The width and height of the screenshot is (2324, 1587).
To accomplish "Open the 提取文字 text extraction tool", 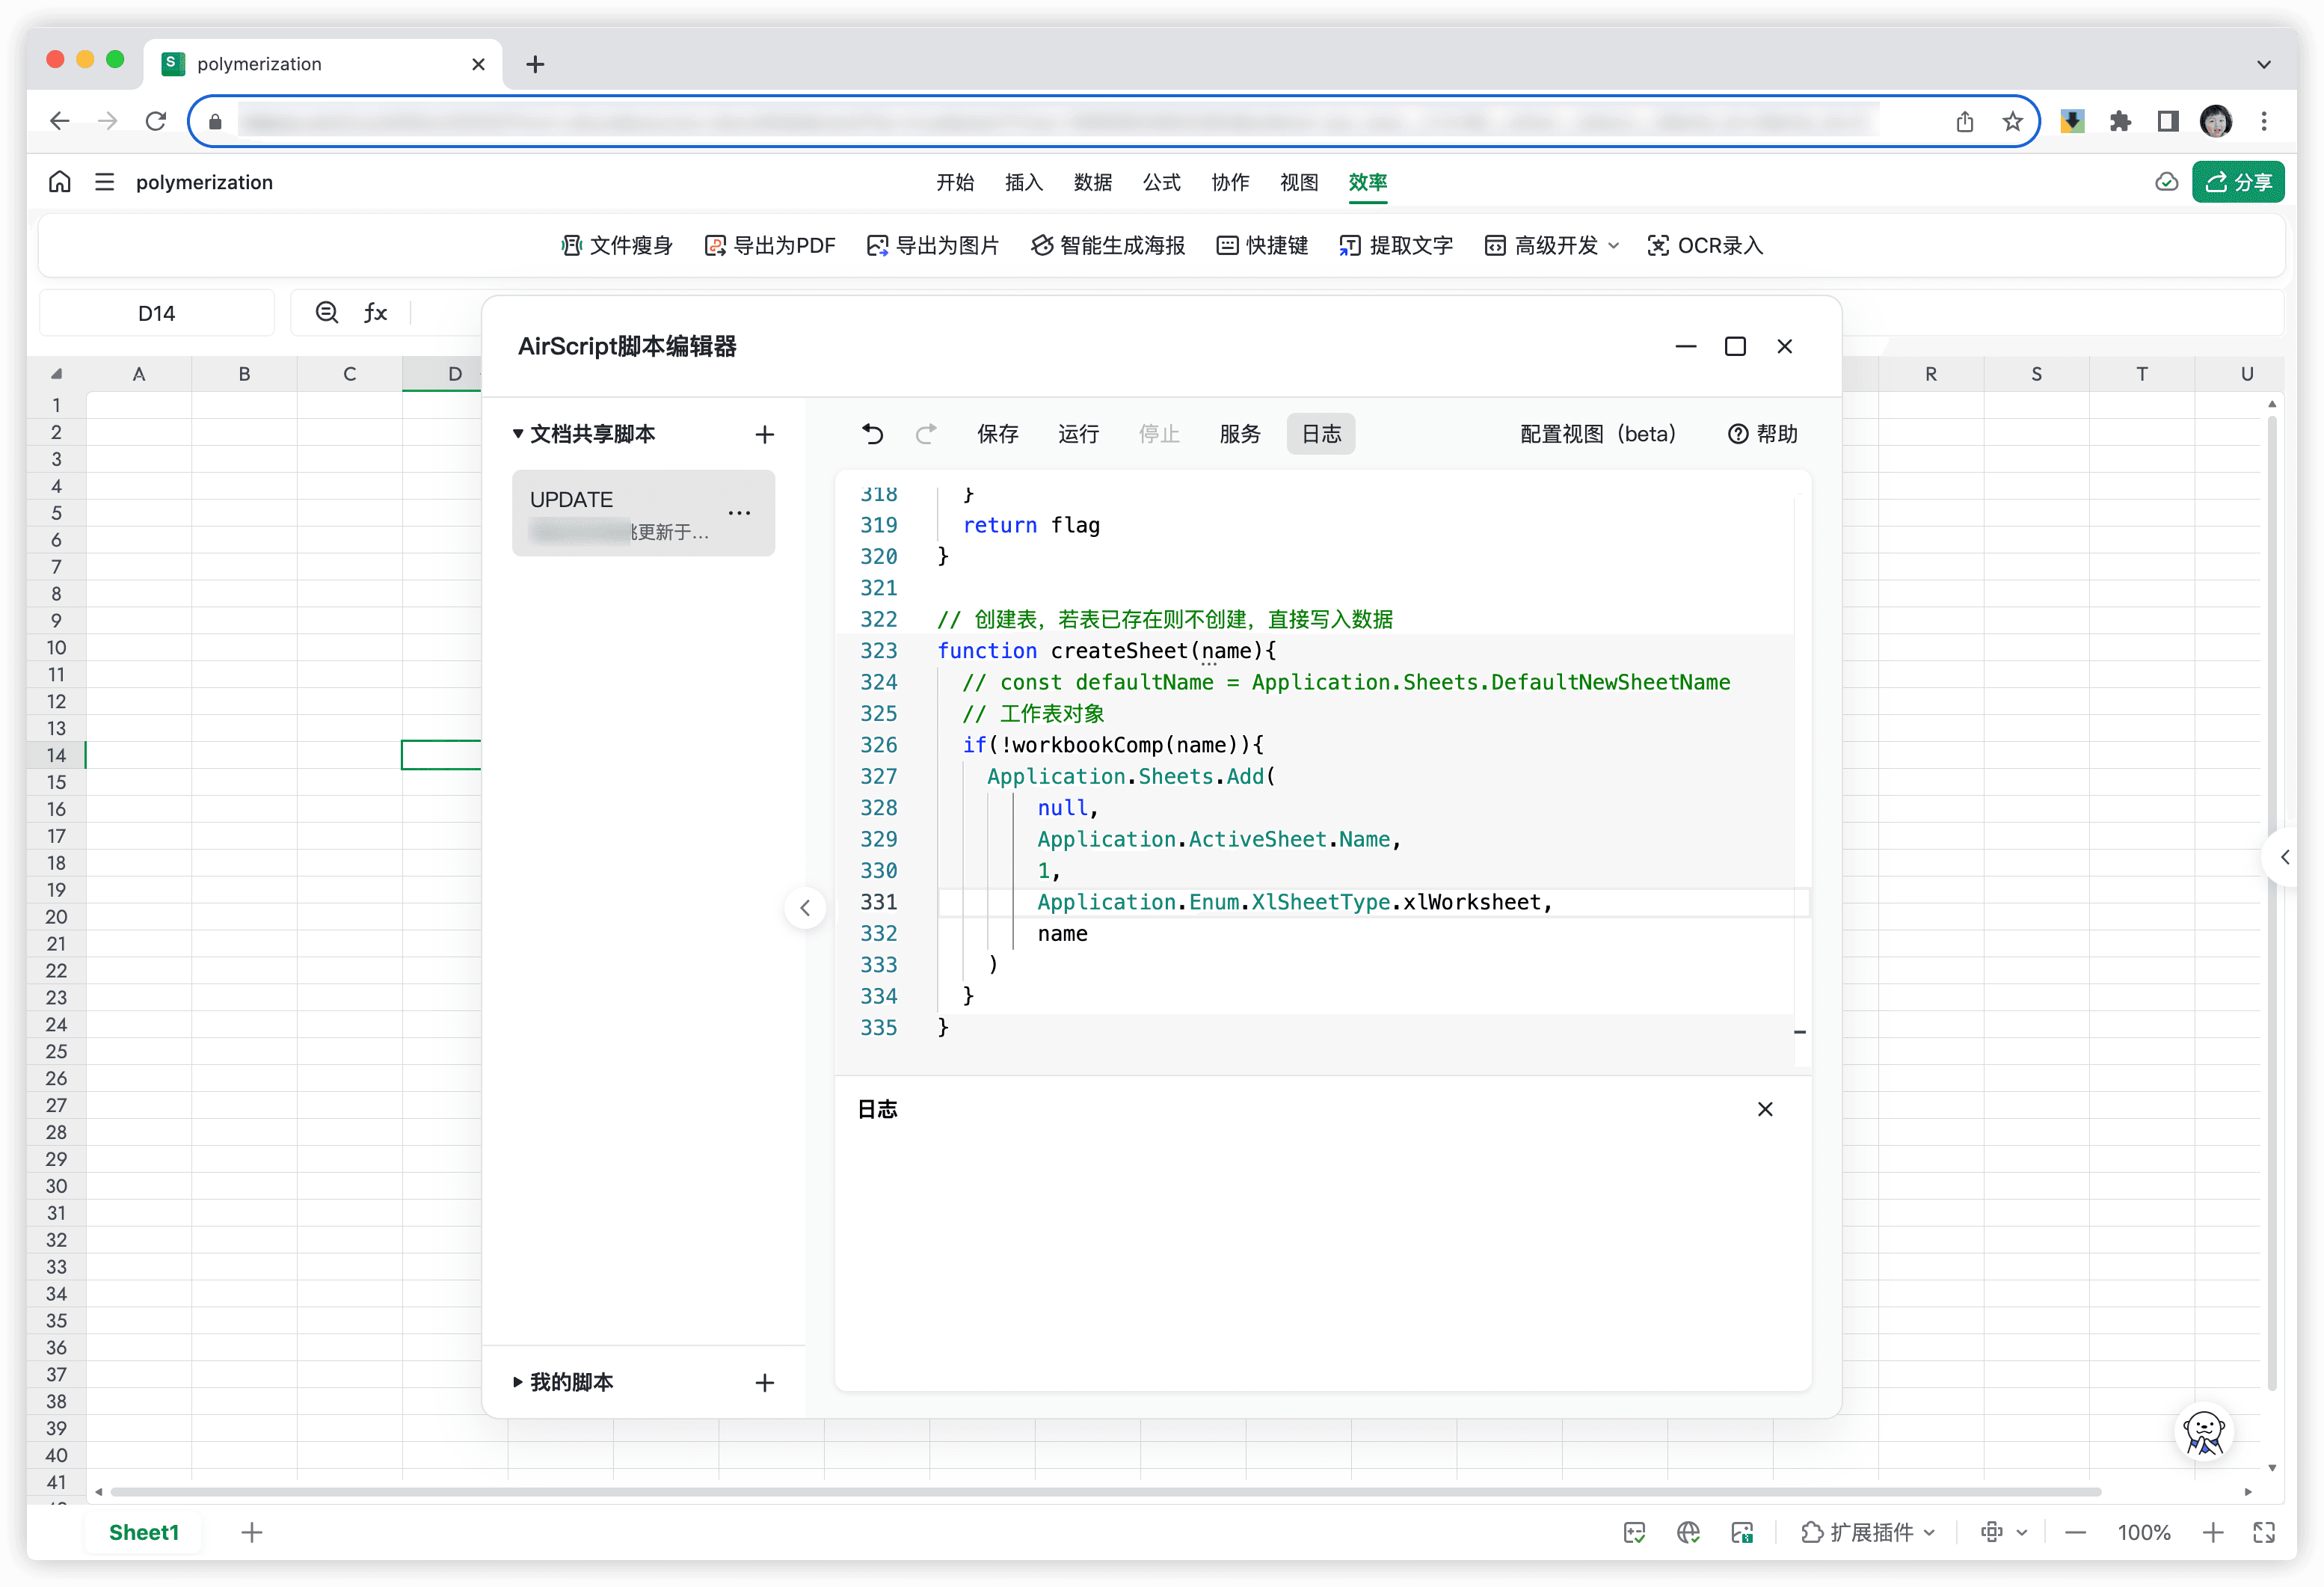I will (x=1395, y=245).
